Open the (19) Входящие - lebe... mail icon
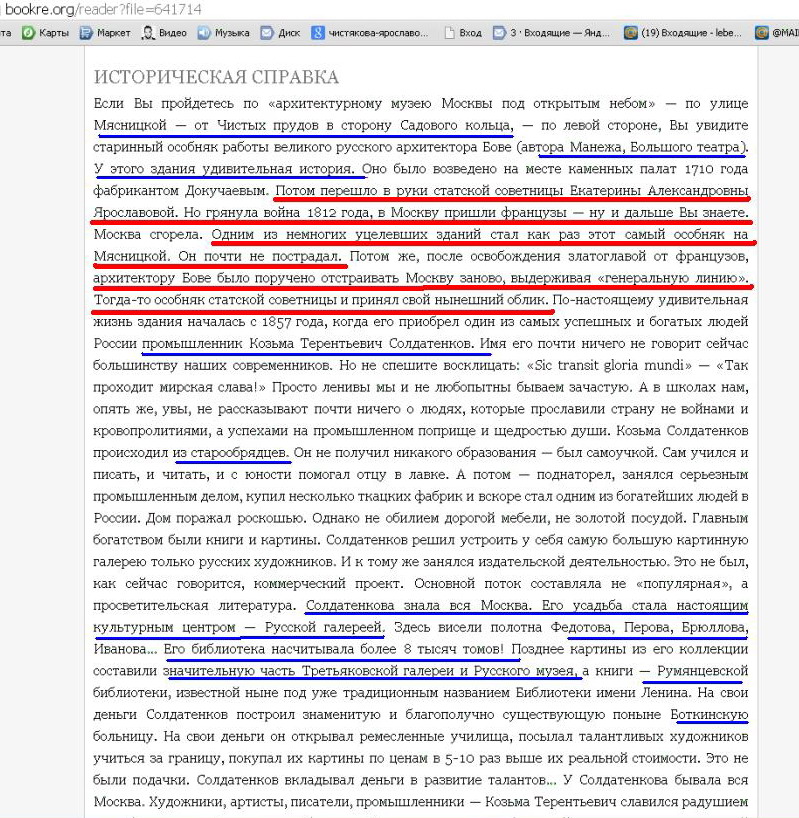The width and height of the screenshot is (799, 818). point(631,33)
